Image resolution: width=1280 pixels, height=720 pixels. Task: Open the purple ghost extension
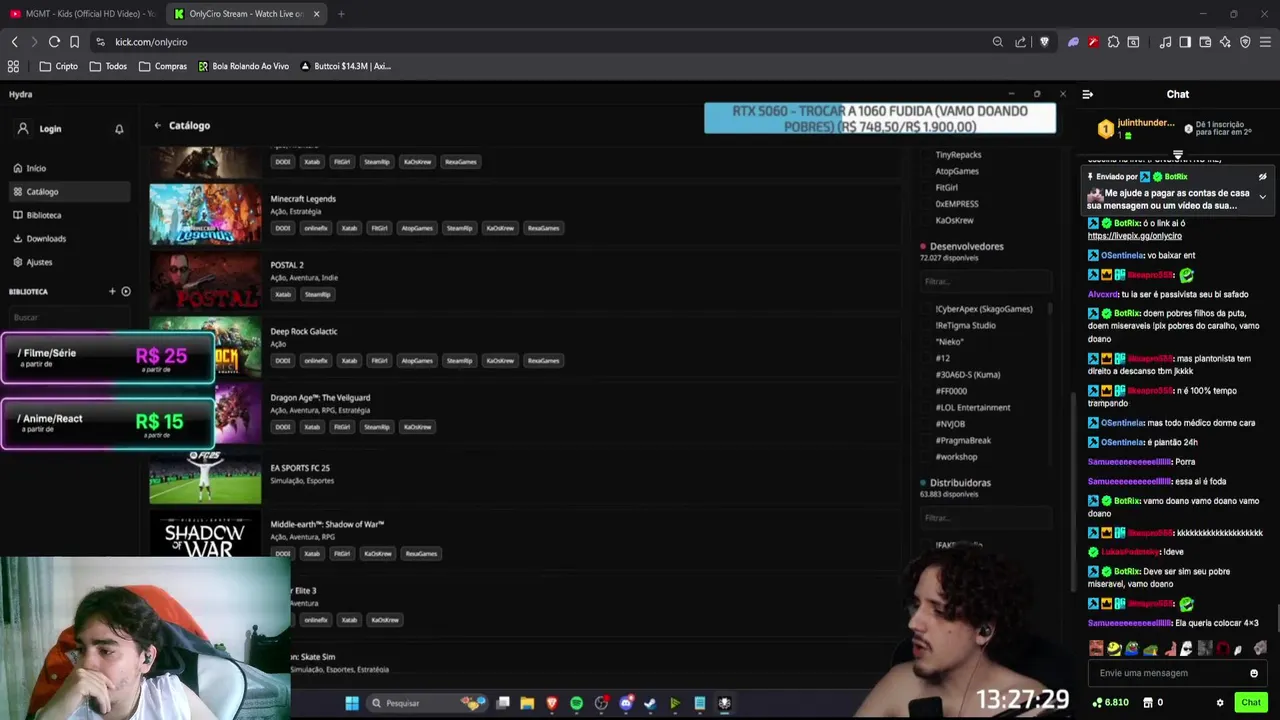pyautogui.click(x=1073, y=42)
